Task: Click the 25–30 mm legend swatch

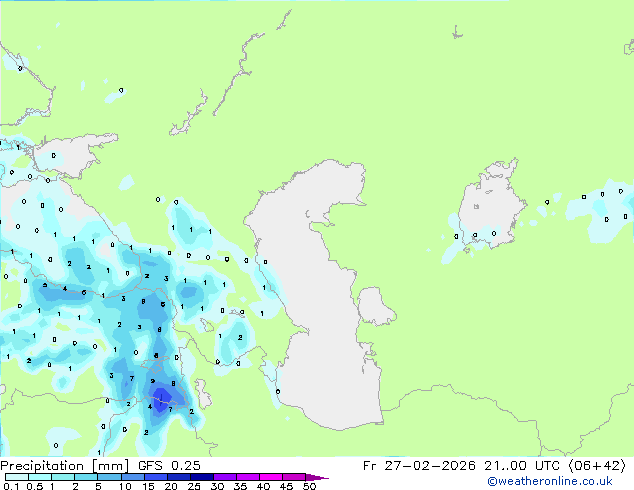Action: [201, 477]
